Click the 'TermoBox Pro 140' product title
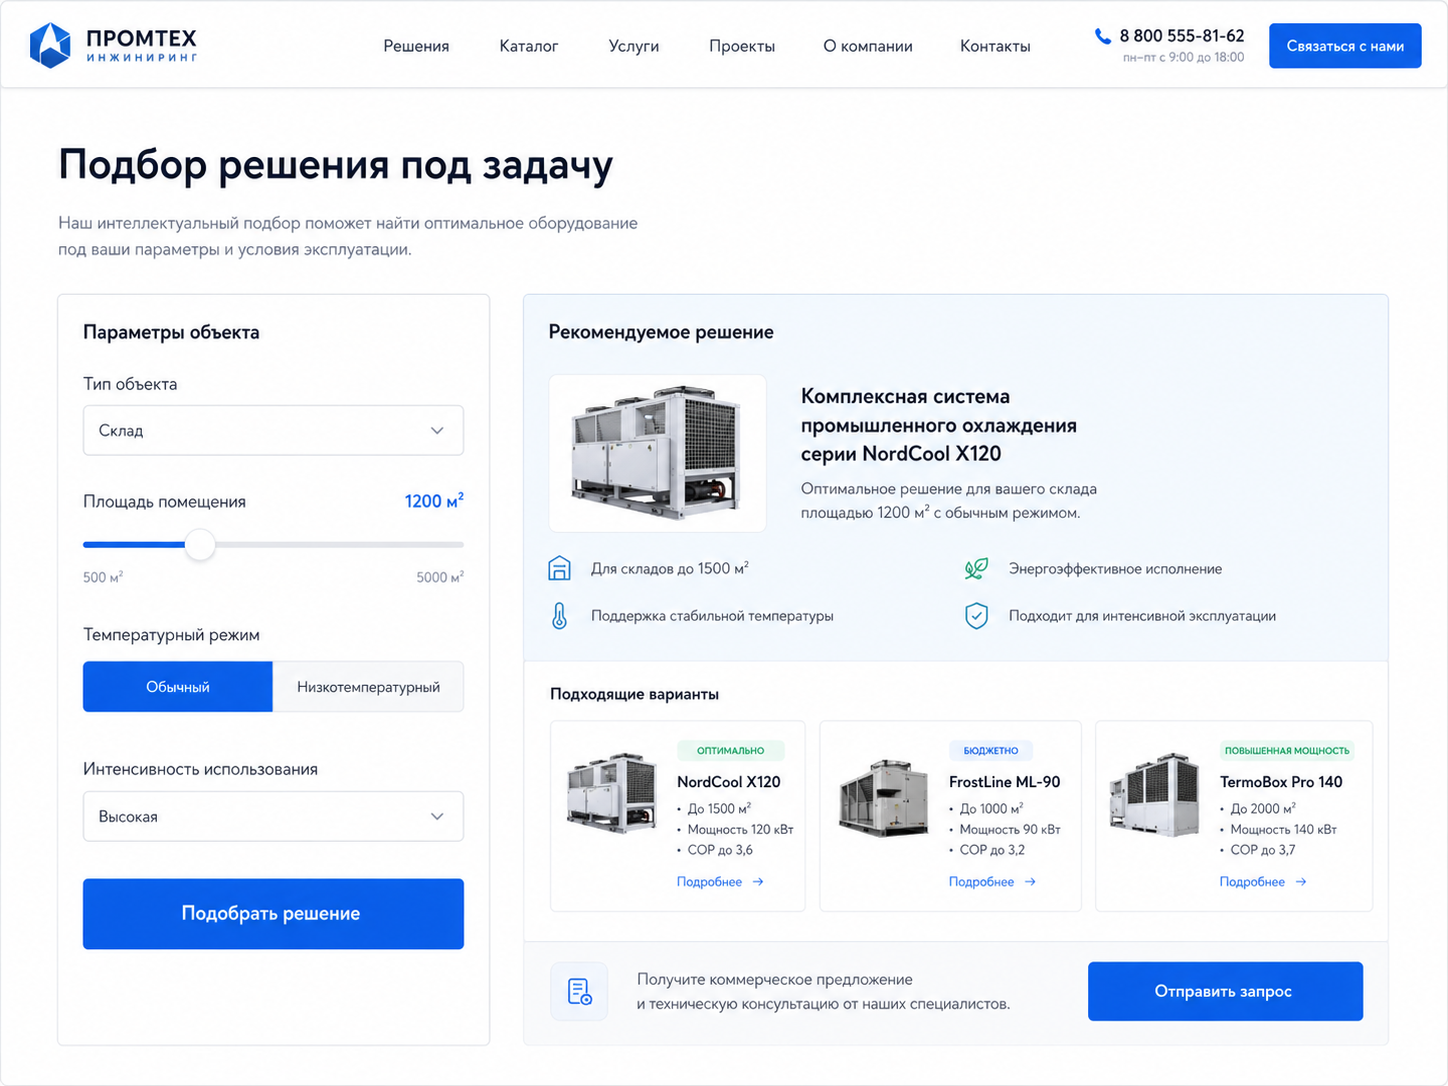Screen dimensions: 1448x1086 point(1281,782)
